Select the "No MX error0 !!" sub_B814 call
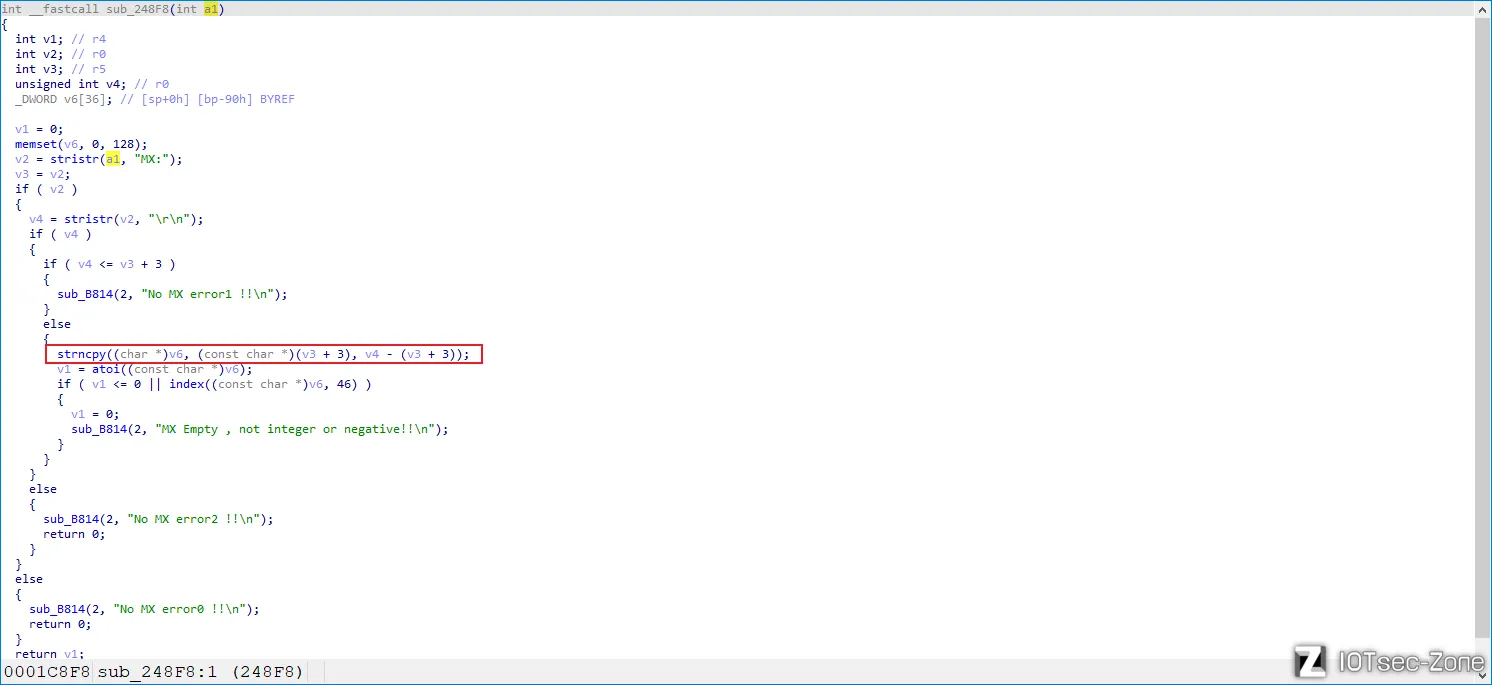The height and width of the screenshot is (685, 1492). pos(144,609)
